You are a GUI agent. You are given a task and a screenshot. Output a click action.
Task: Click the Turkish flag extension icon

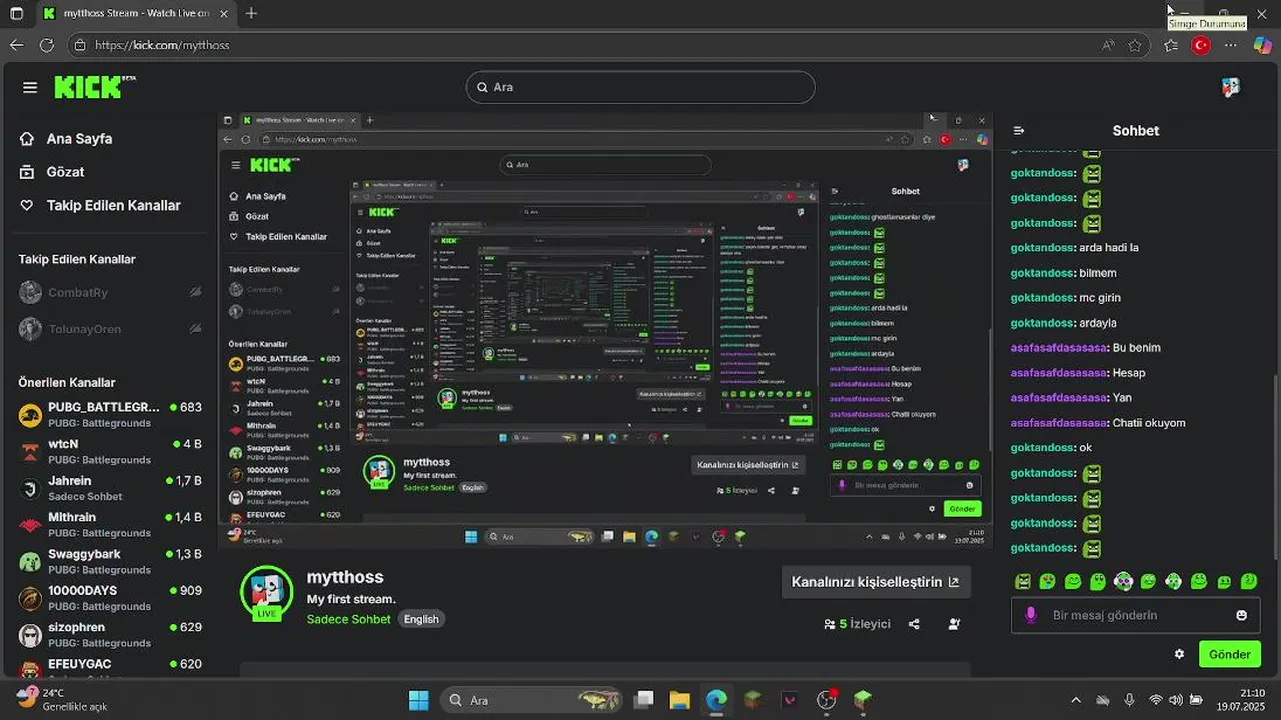(1201, 45)
